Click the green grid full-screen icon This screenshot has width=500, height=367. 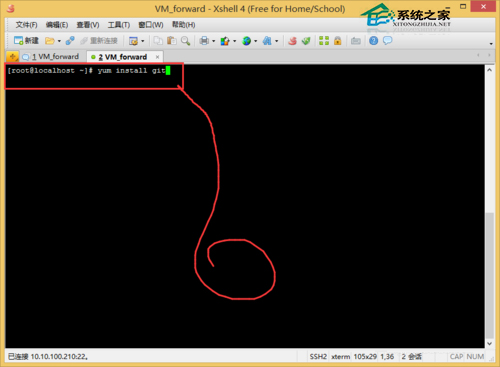(324, 41)
